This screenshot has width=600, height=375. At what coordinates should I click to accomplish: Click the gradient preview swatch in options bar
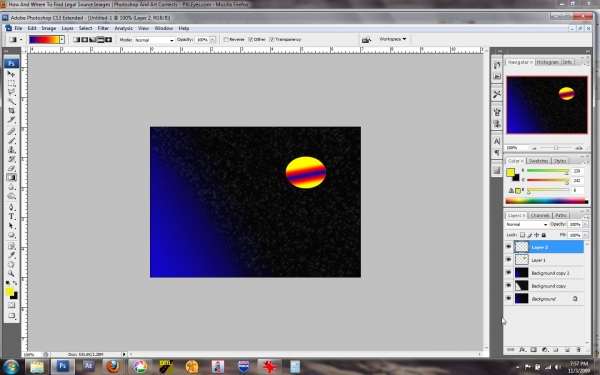pos(44,39)
